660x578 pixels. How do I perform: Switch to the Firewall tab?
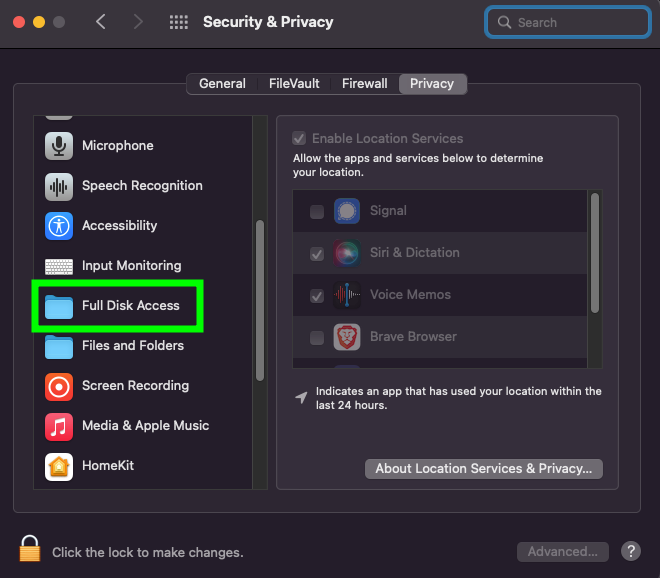point(364,84)
